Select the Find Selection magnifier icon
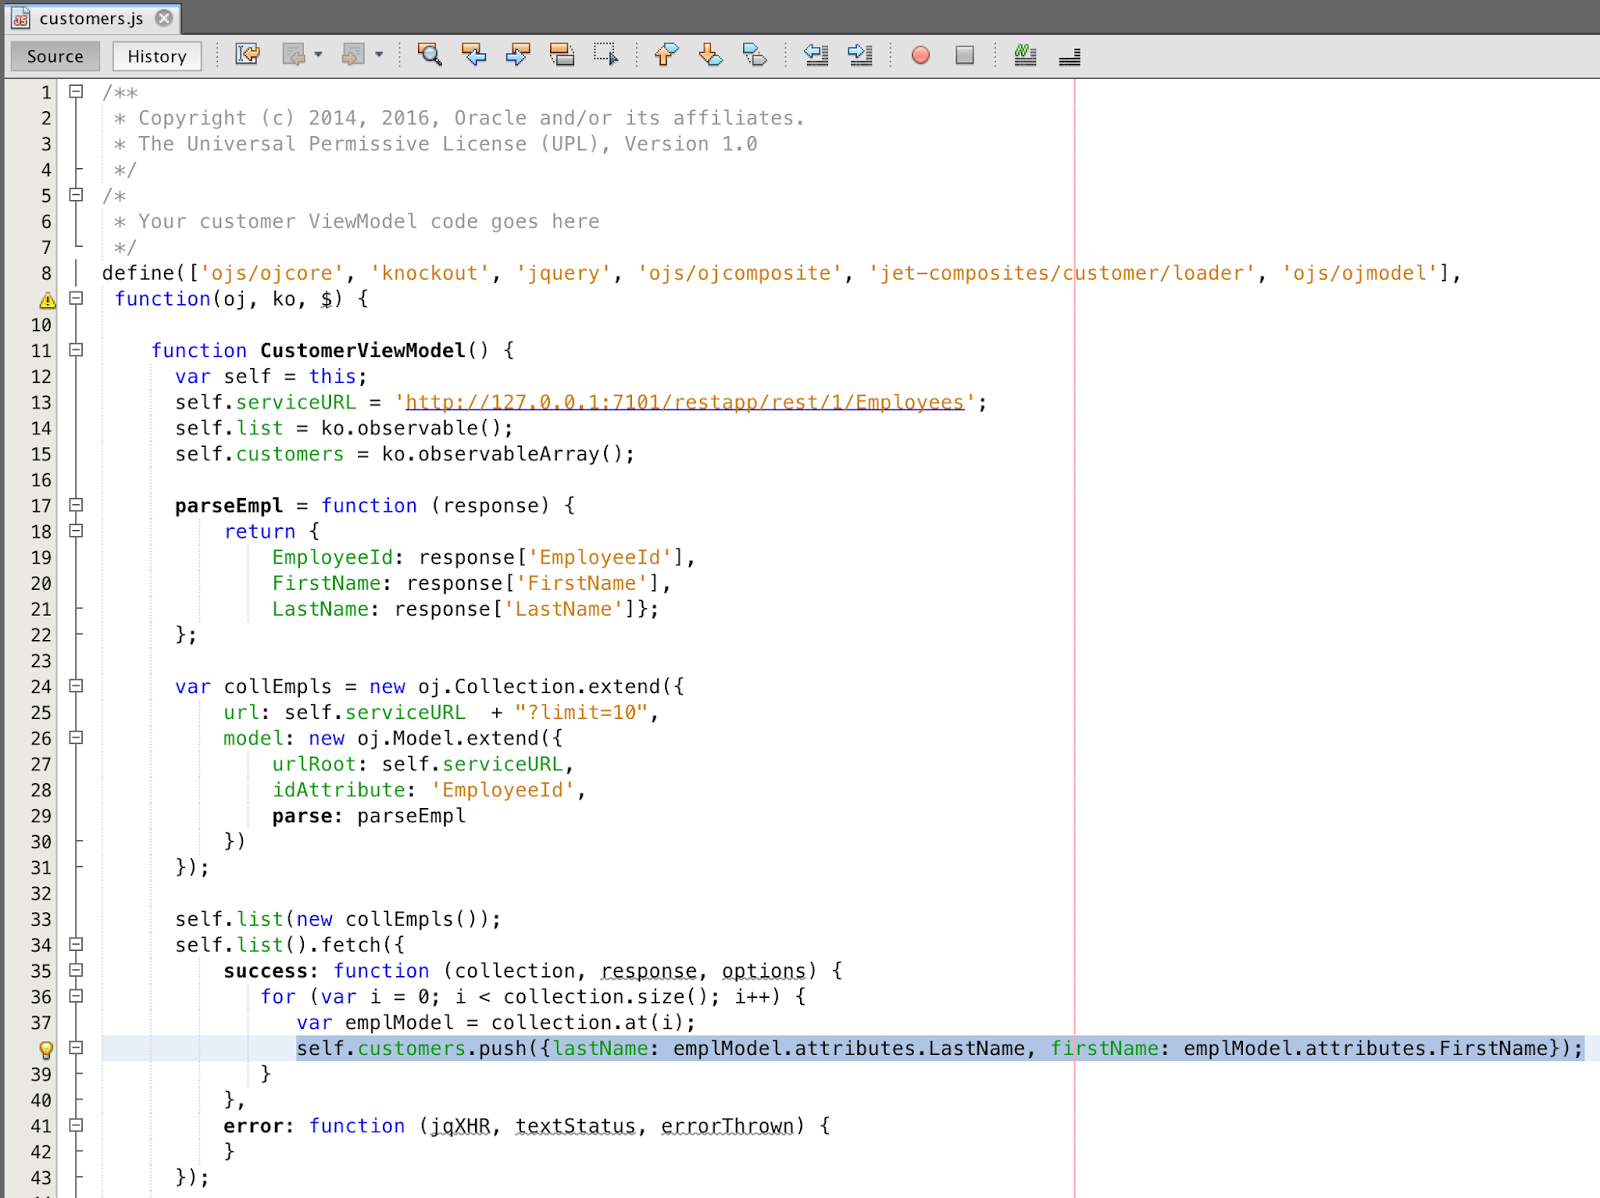 pyautogui.click(x=430, y=55)
